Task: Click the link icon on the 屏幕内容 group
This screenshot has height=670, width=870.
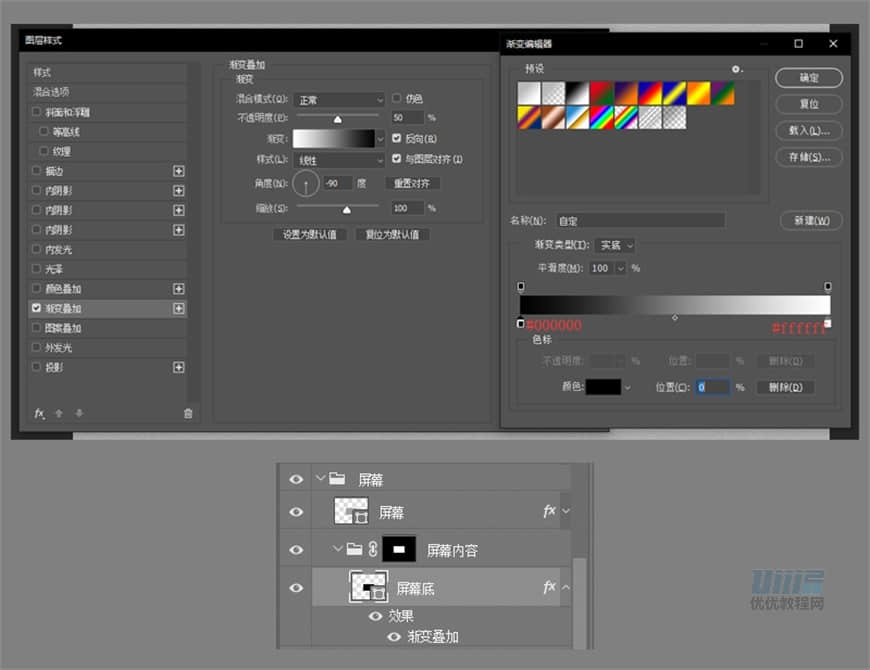Action: 372,549
